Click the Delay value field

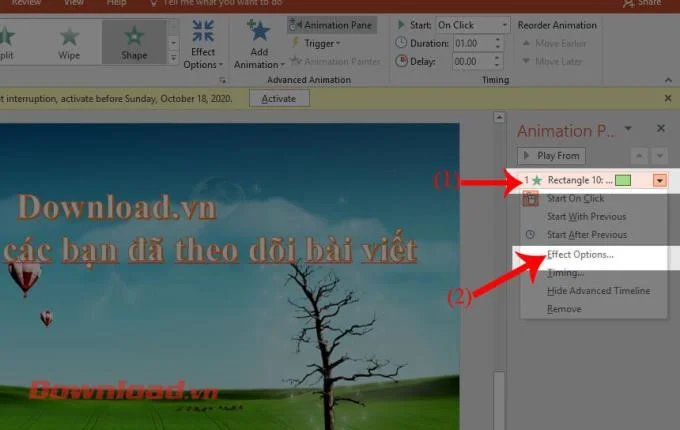coord(472,62)
